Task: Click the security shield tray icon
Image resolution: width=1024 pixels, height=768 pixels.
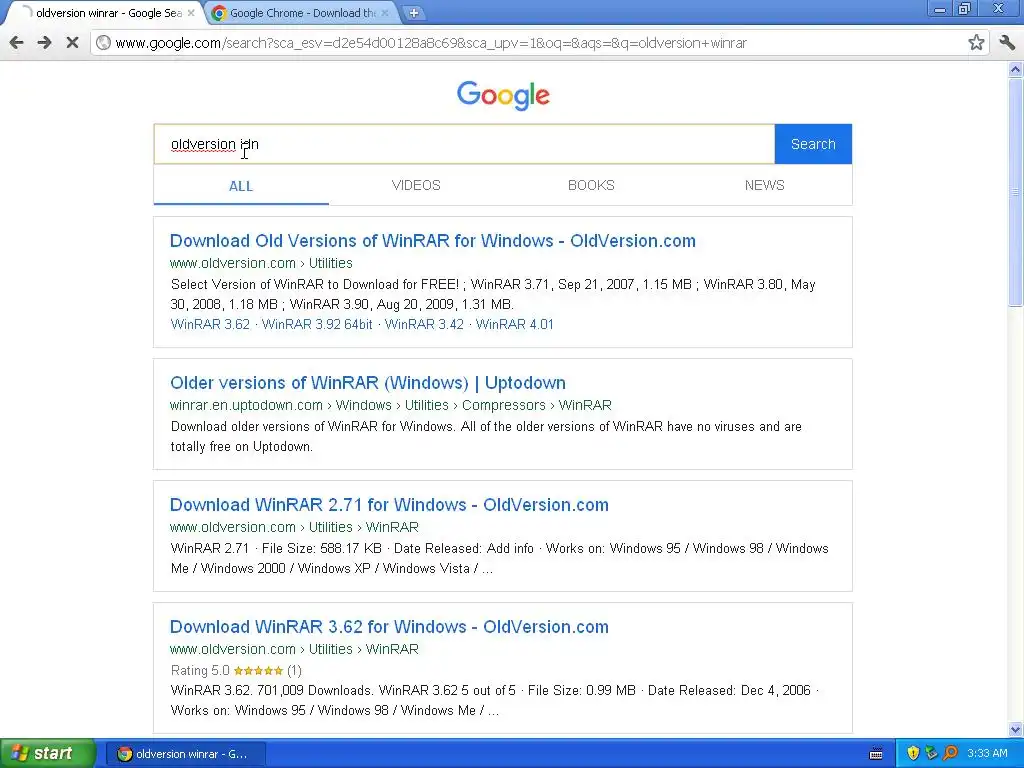Action: 913,754
